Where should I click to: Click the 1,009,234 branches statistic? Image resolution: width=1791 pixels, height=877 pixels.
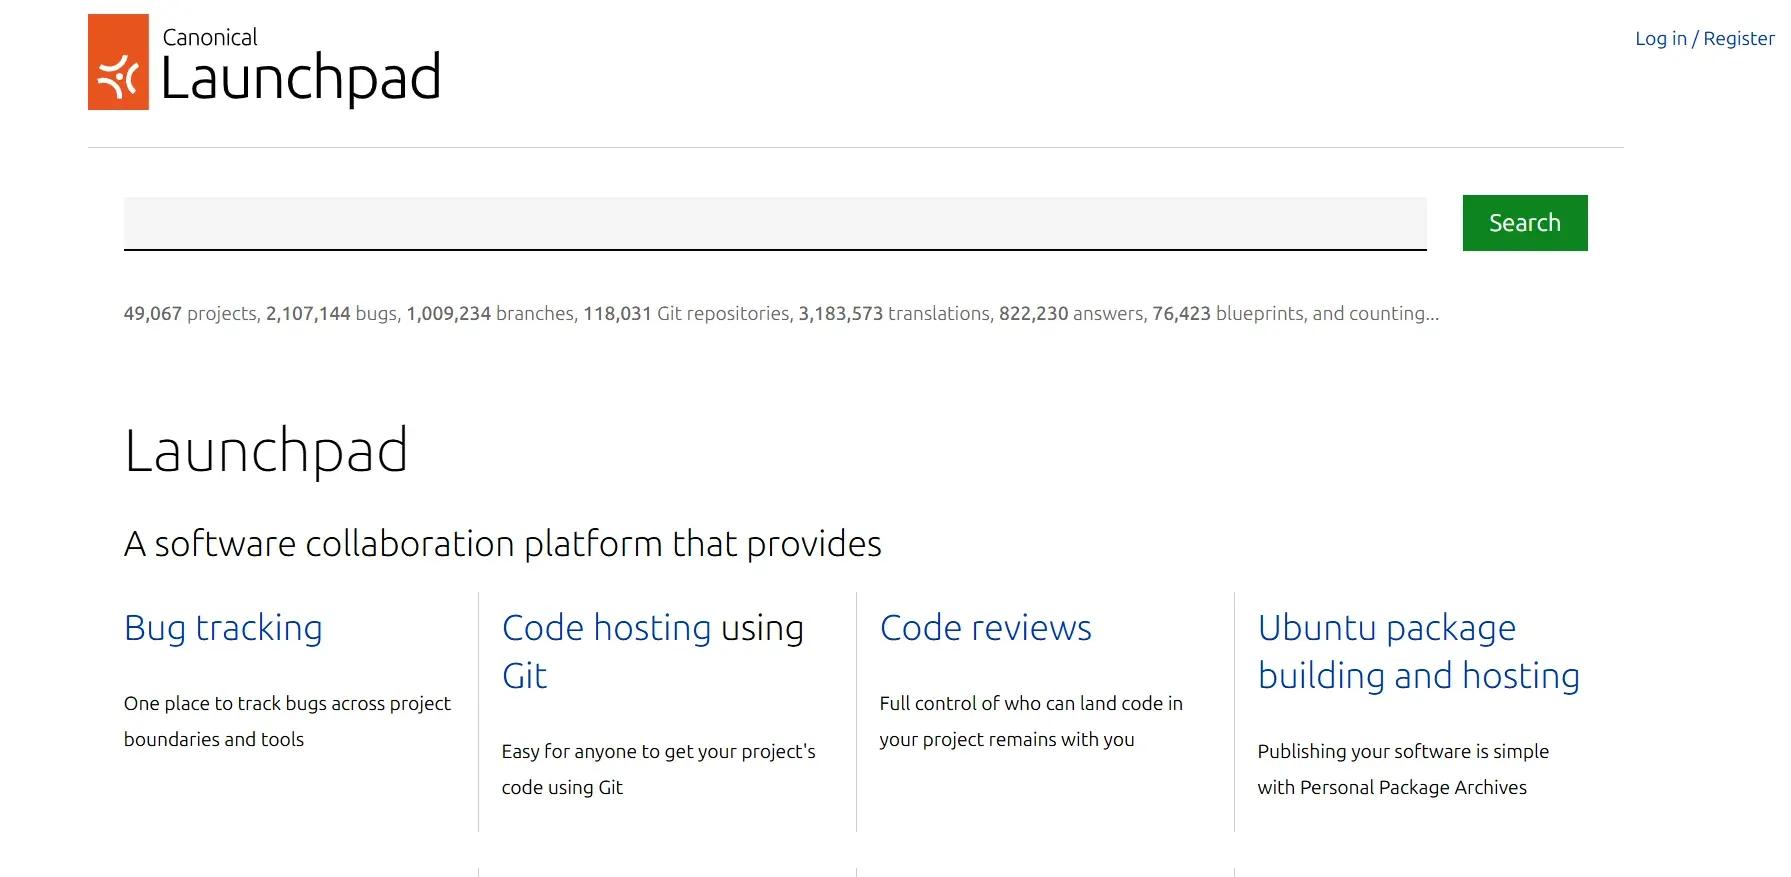(490, 313)
